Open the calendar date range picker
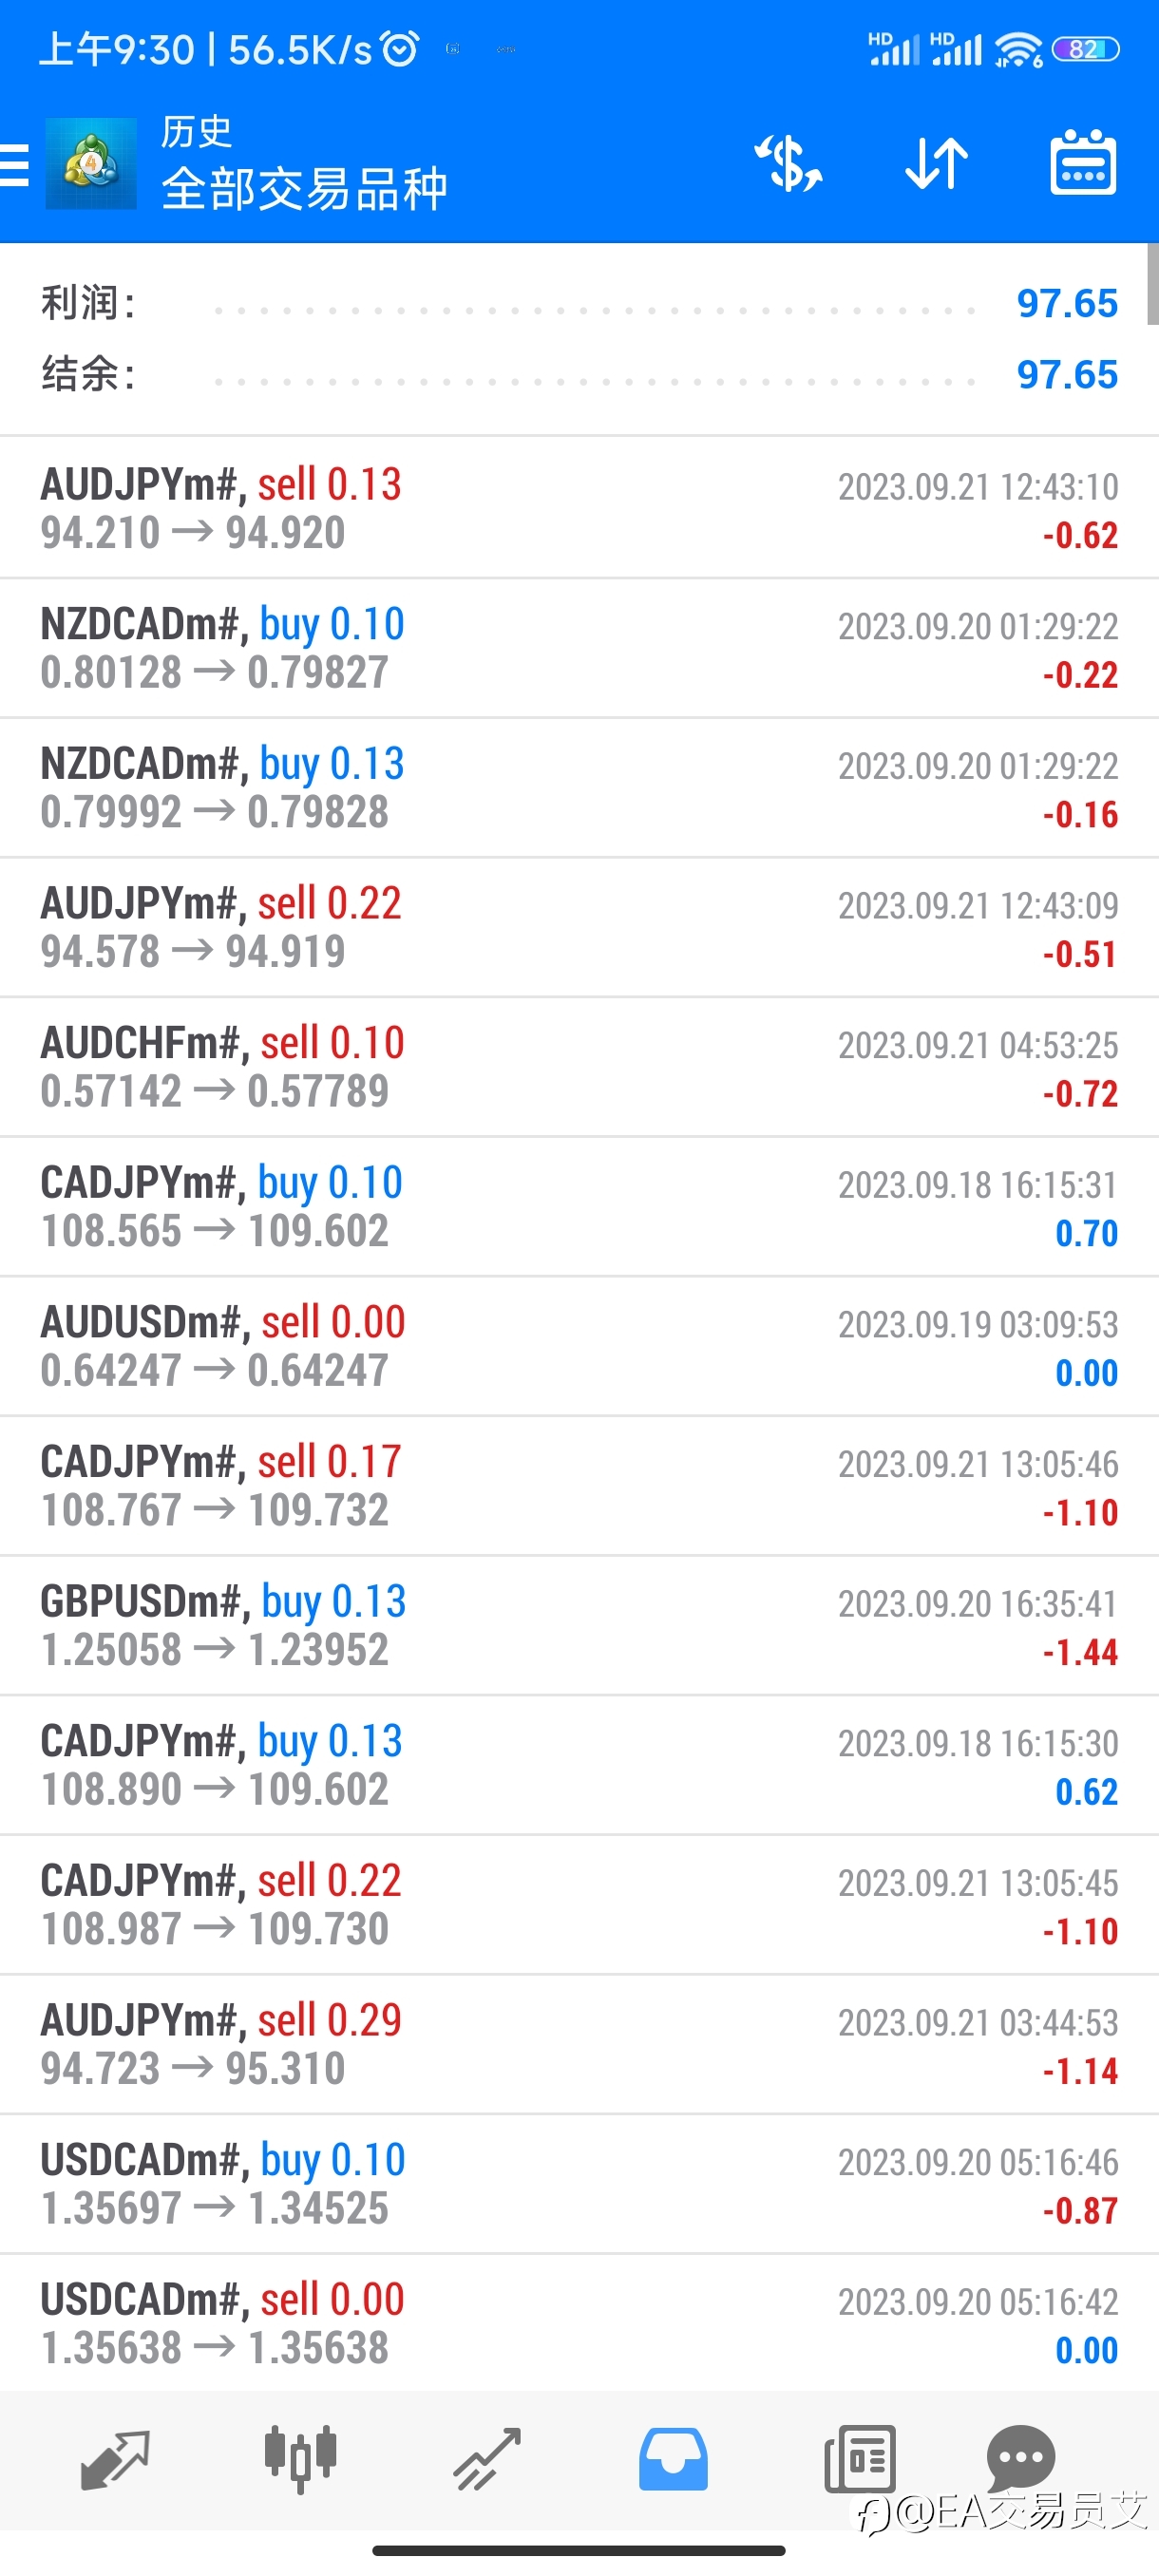Viewport: 1159px width, 2576px height. pyautogui.click(x=1083, y=162)
